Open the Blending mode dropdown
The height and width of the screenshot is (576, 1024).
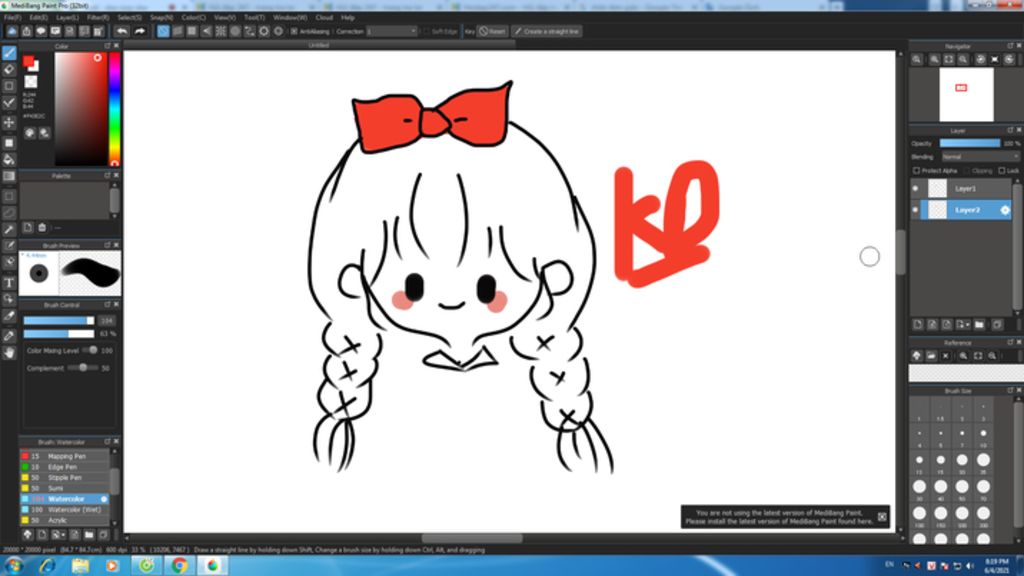tap(980, 157)
